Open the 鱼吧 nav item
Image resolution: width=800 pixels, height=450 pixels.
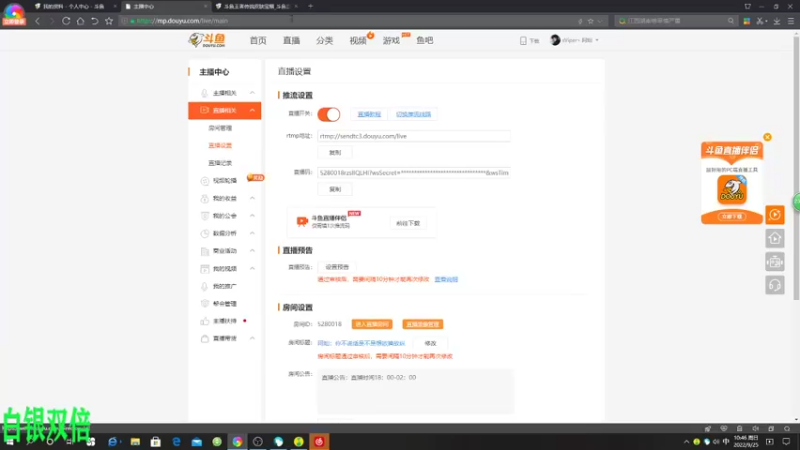point(424,40)
